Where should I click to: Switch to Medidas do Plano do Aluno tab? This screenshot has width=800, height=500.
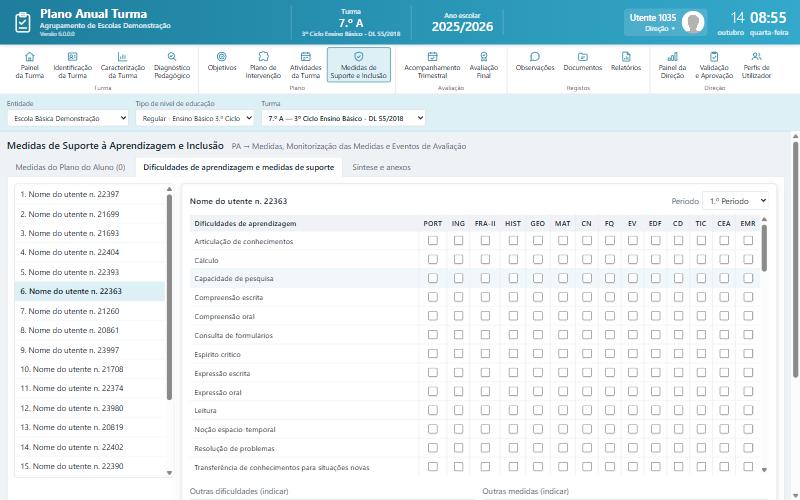tap(70, 167)
